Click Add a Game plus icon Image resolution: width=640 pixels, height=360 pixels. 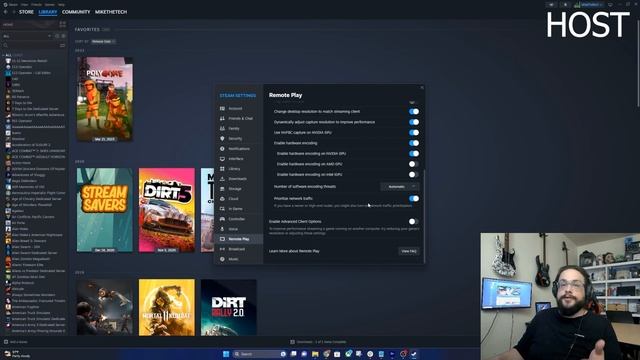(x=6, y=342)
